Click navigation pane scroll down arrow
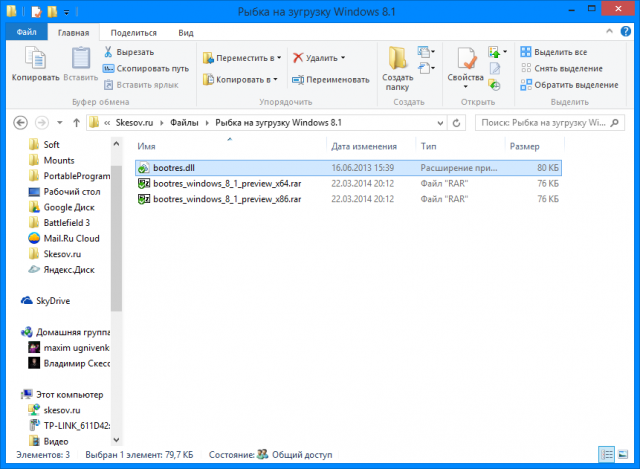This screenshot has height=469, width=640. tap(116, 440)
